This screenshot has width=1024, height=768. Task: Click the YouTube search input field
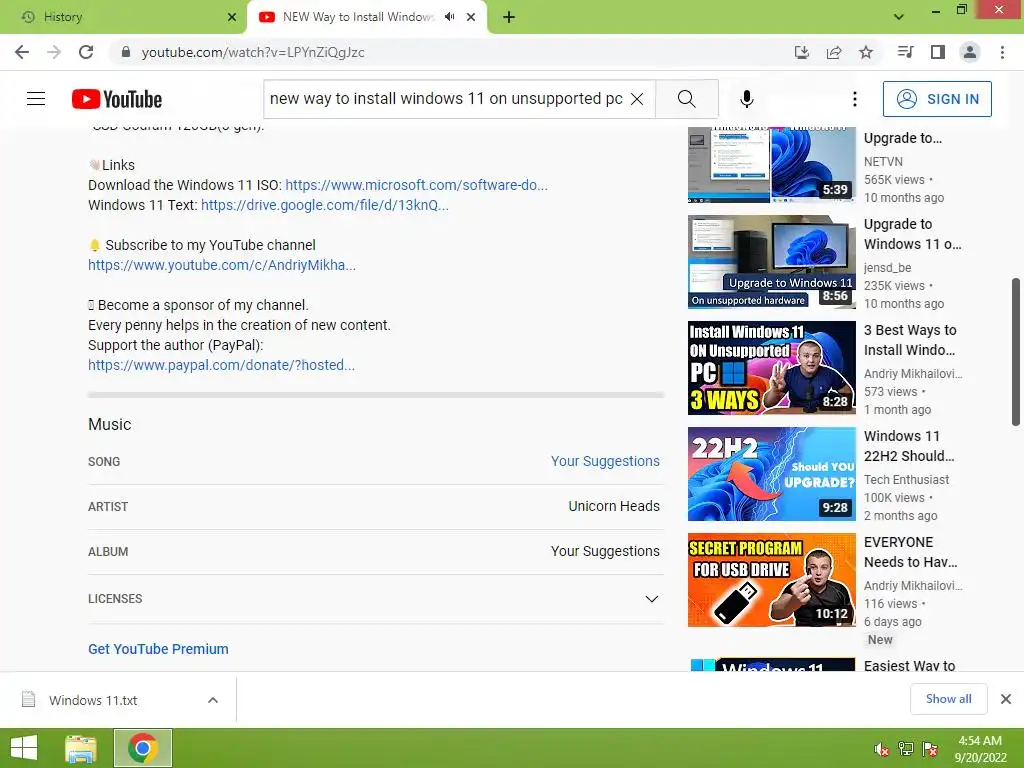click(446, 99)
